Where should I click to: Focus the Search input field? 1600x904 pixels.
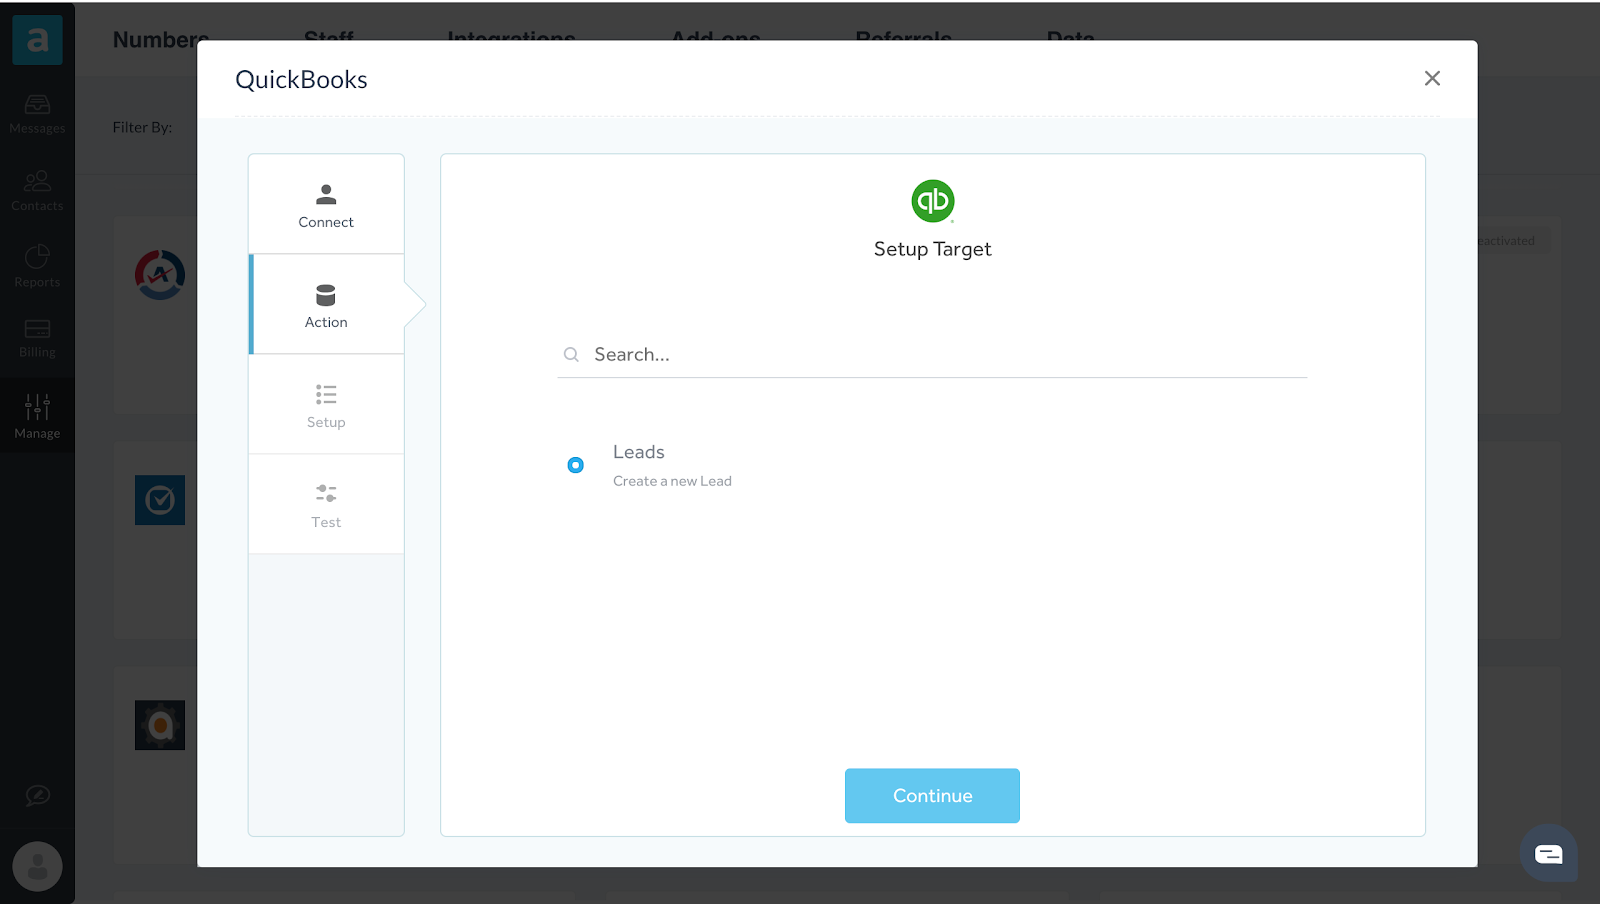[932, 354]
